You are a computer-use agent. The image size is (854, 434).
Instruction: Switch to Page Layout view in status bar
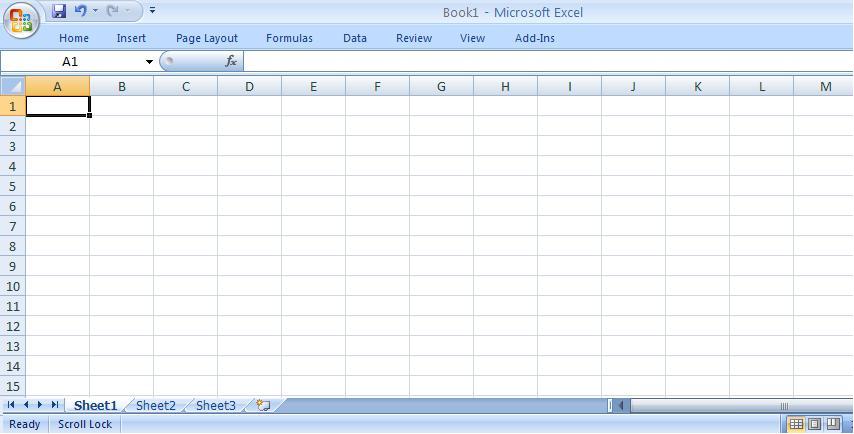coord(815,424)
